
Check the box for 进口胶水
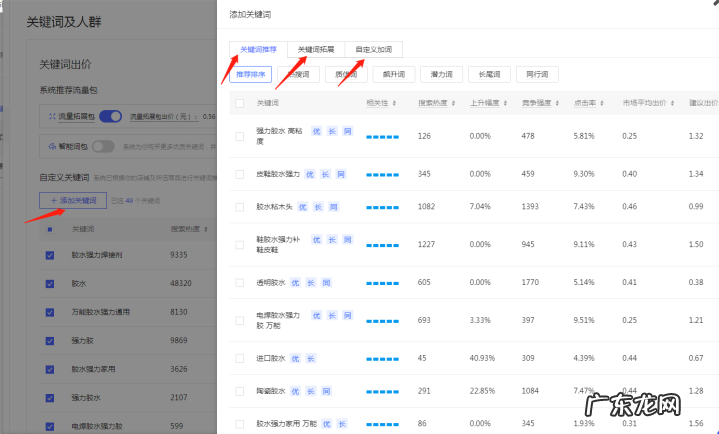[239, 358]
